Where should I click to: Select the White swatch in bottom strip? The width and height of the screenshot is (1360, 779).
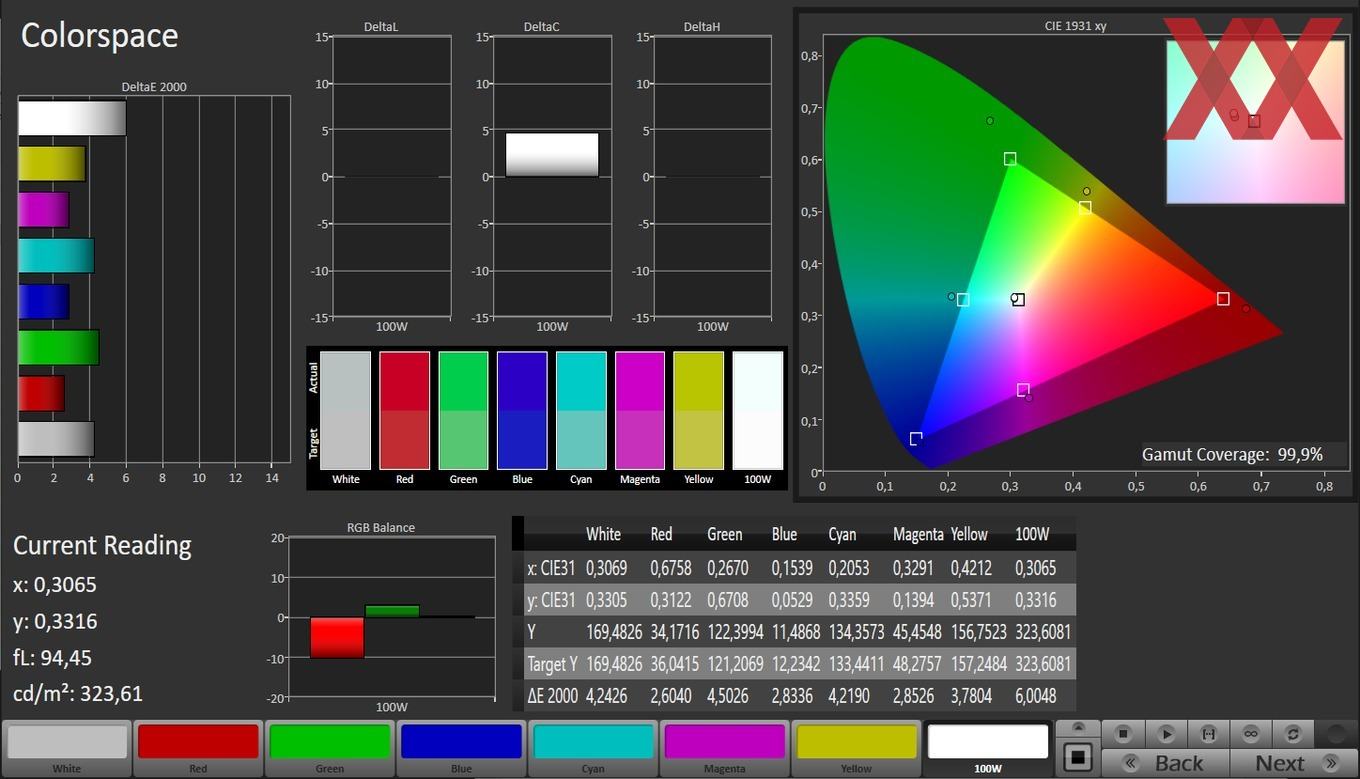[67, 748]
